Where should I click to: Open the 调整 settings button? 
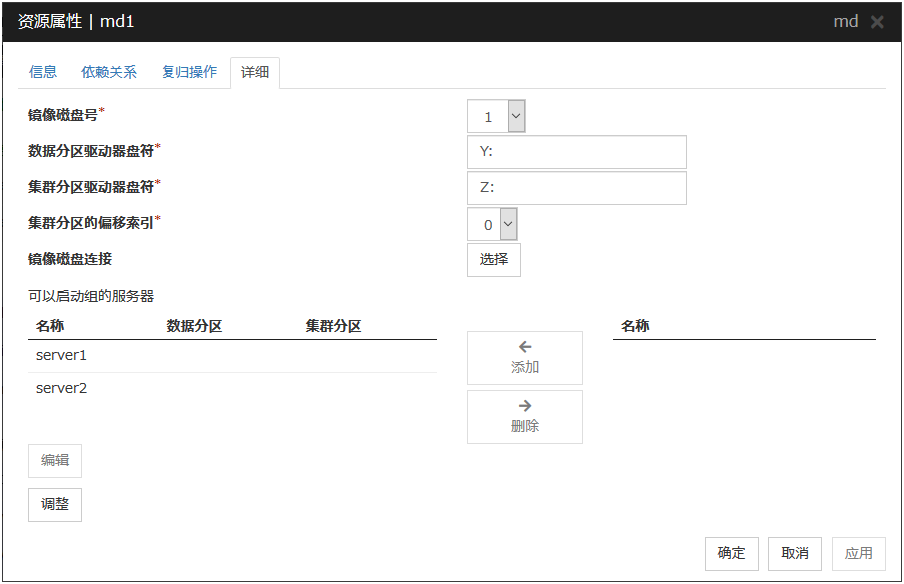(55, 505)
